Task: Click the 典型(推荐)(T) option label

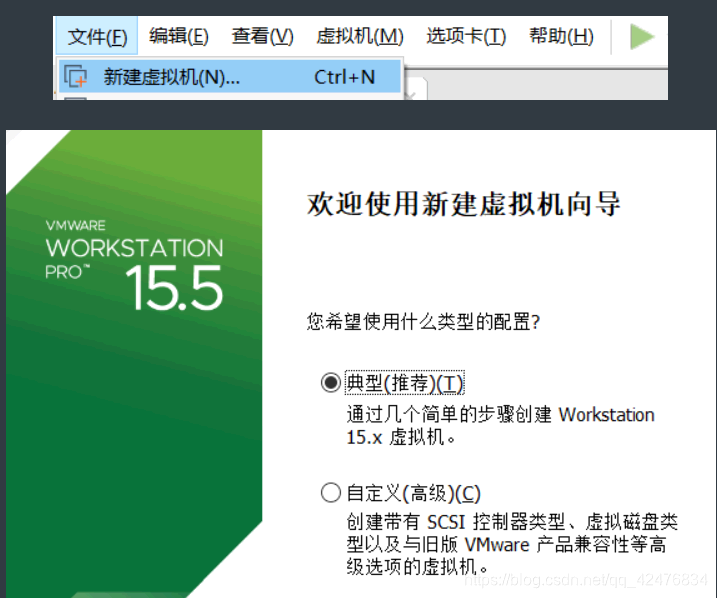Action: [405, 383]
